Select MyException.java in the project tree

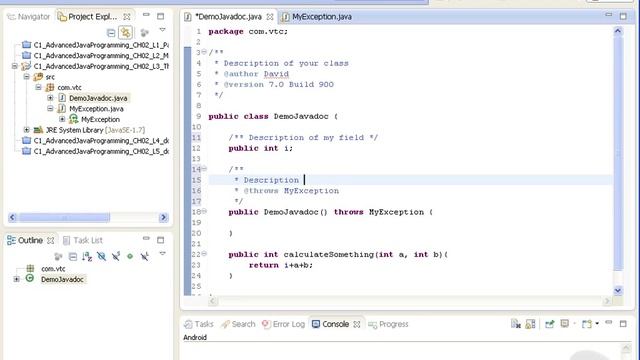(x=96, y=109)
